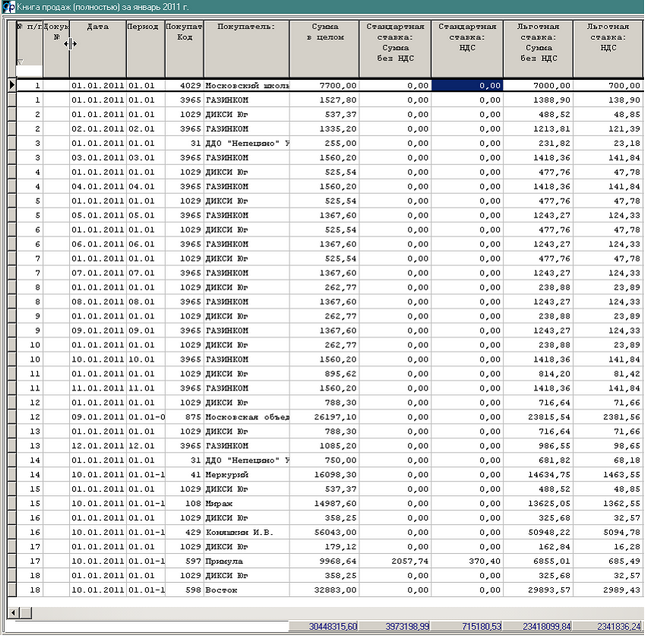Select amount cell 1527,80
This screenshot has width=645, height=636.
pos(324,100)
